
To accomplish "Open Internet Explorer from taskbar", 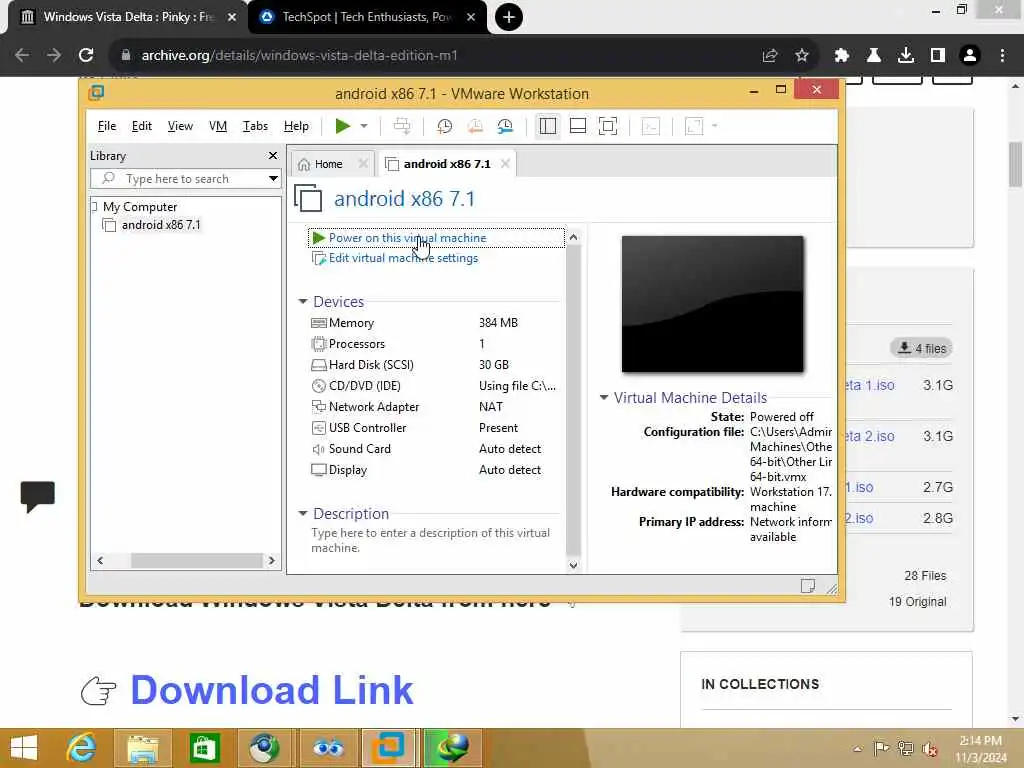I will click(82, 748).
